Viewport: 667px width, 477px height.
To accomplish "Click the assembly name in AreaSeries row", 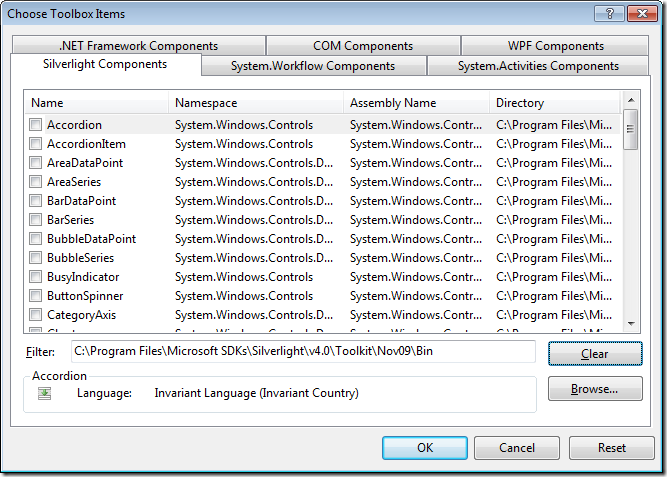I will coord(416,182).
